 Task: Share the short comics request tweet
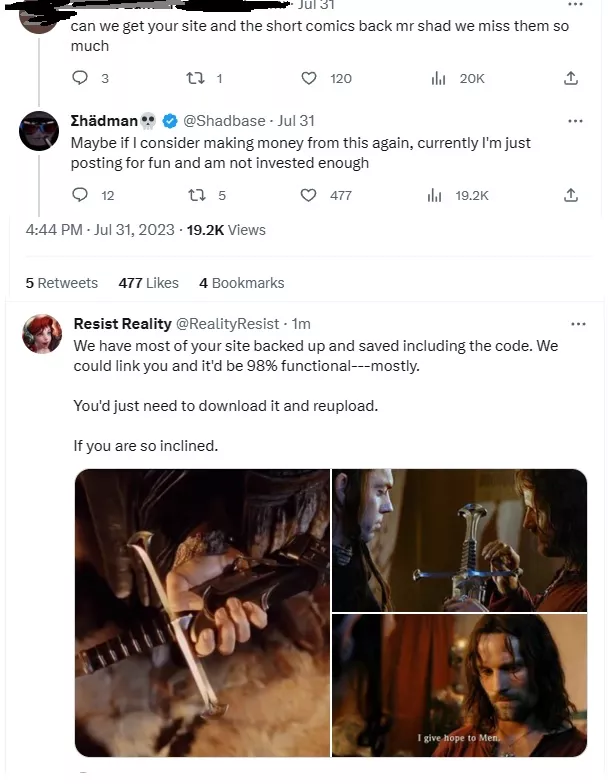click(x=571, y=78)
